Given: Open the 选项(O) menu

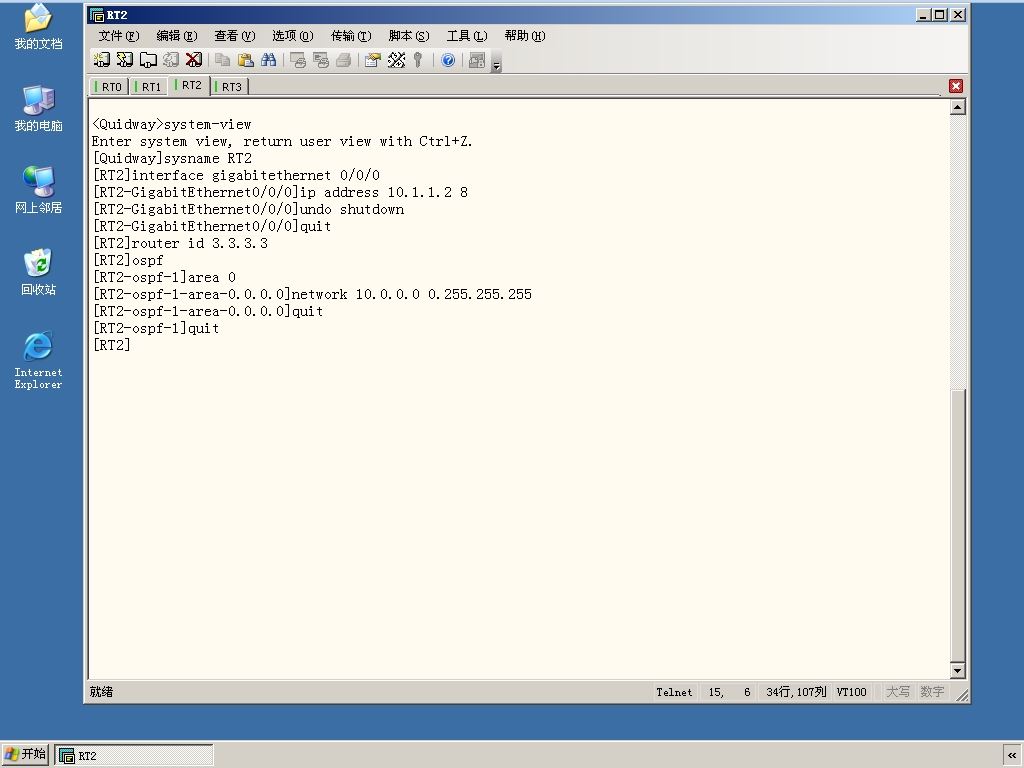Looking at the screenshot, I should pyautogui.click(x=293, y=36).
